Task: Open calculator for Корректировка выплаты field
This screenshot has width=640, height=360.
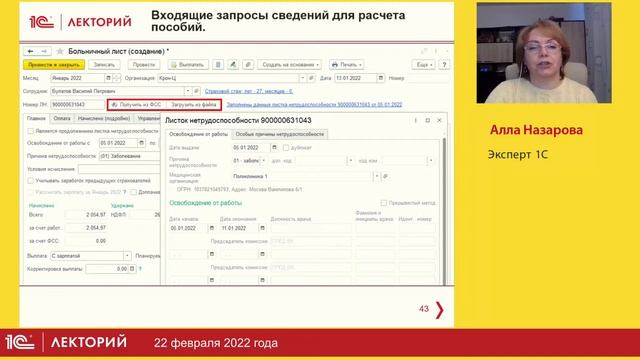Action: (x=132, y=269)
